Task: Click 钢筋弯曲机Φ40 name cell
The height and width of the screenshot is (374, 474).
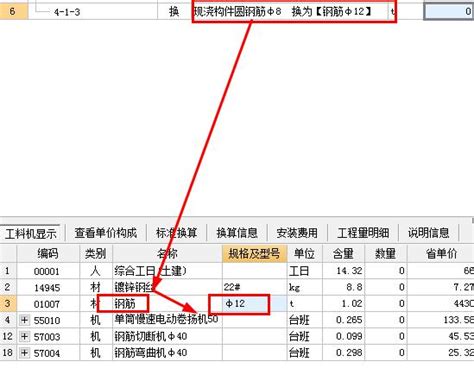Action: [167, 353]
